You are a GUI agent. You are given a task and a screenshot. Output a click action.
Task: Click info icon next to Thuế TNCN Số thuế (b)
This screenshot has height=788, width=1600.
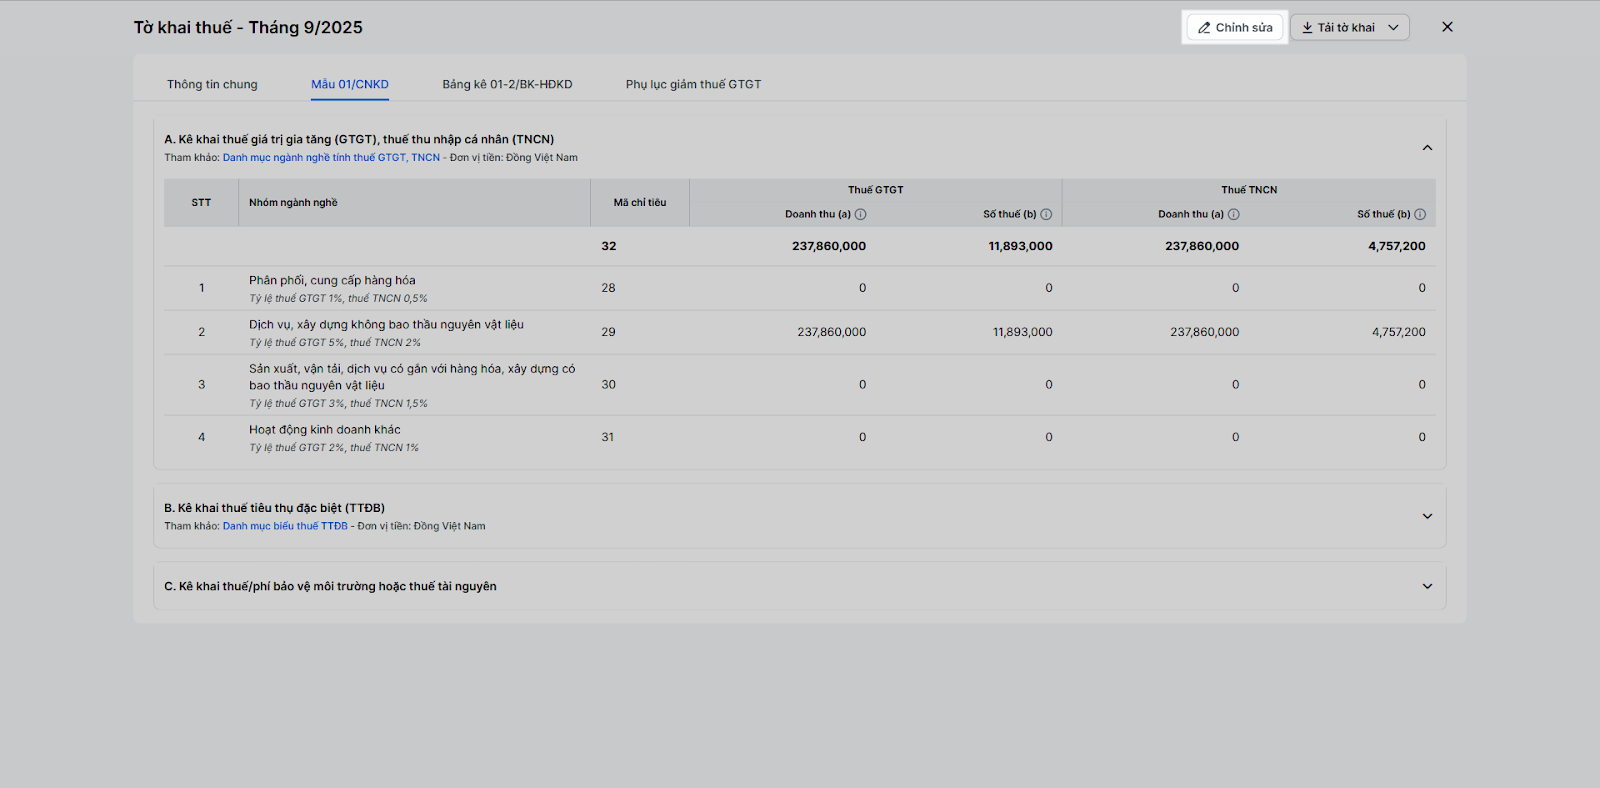(1420, 214)
